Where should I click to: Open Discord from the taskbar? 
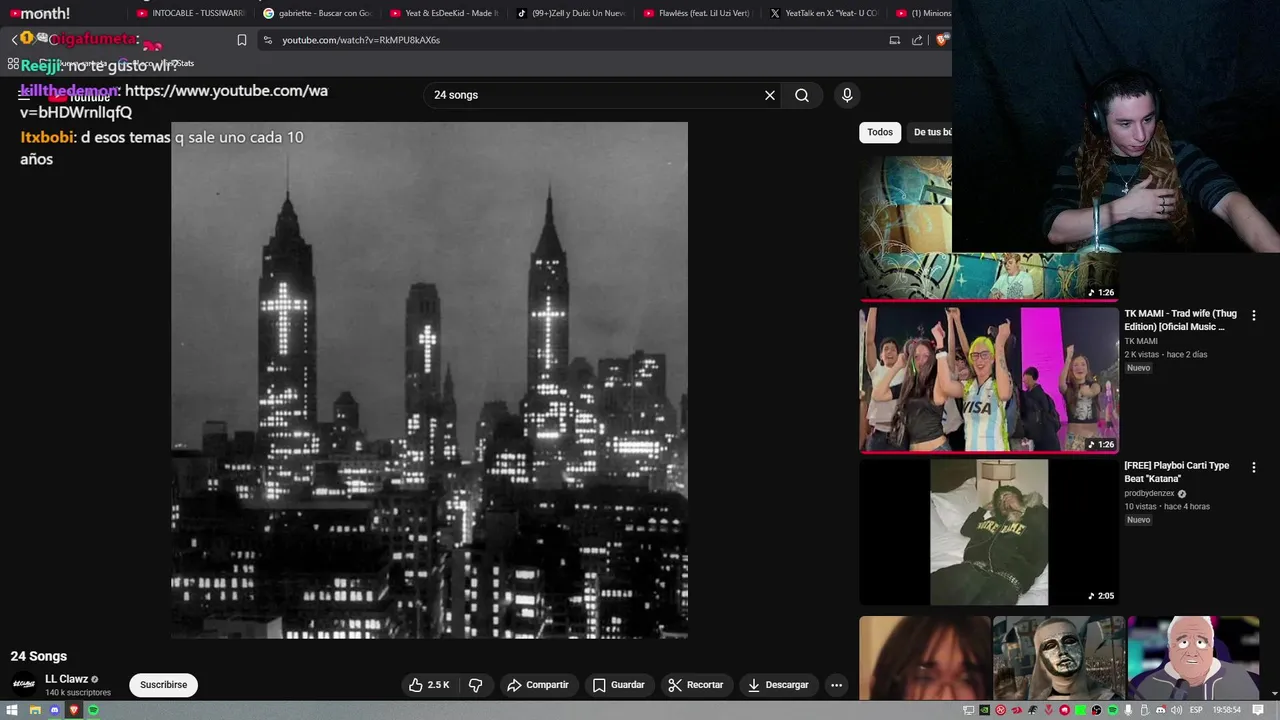tap(54, 710)
